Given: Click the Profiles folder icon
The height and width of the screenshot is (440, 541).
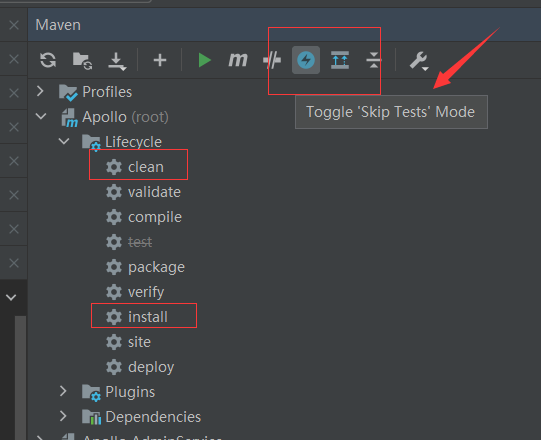Looking at the screenshot, I should click(x=68, y=92).
